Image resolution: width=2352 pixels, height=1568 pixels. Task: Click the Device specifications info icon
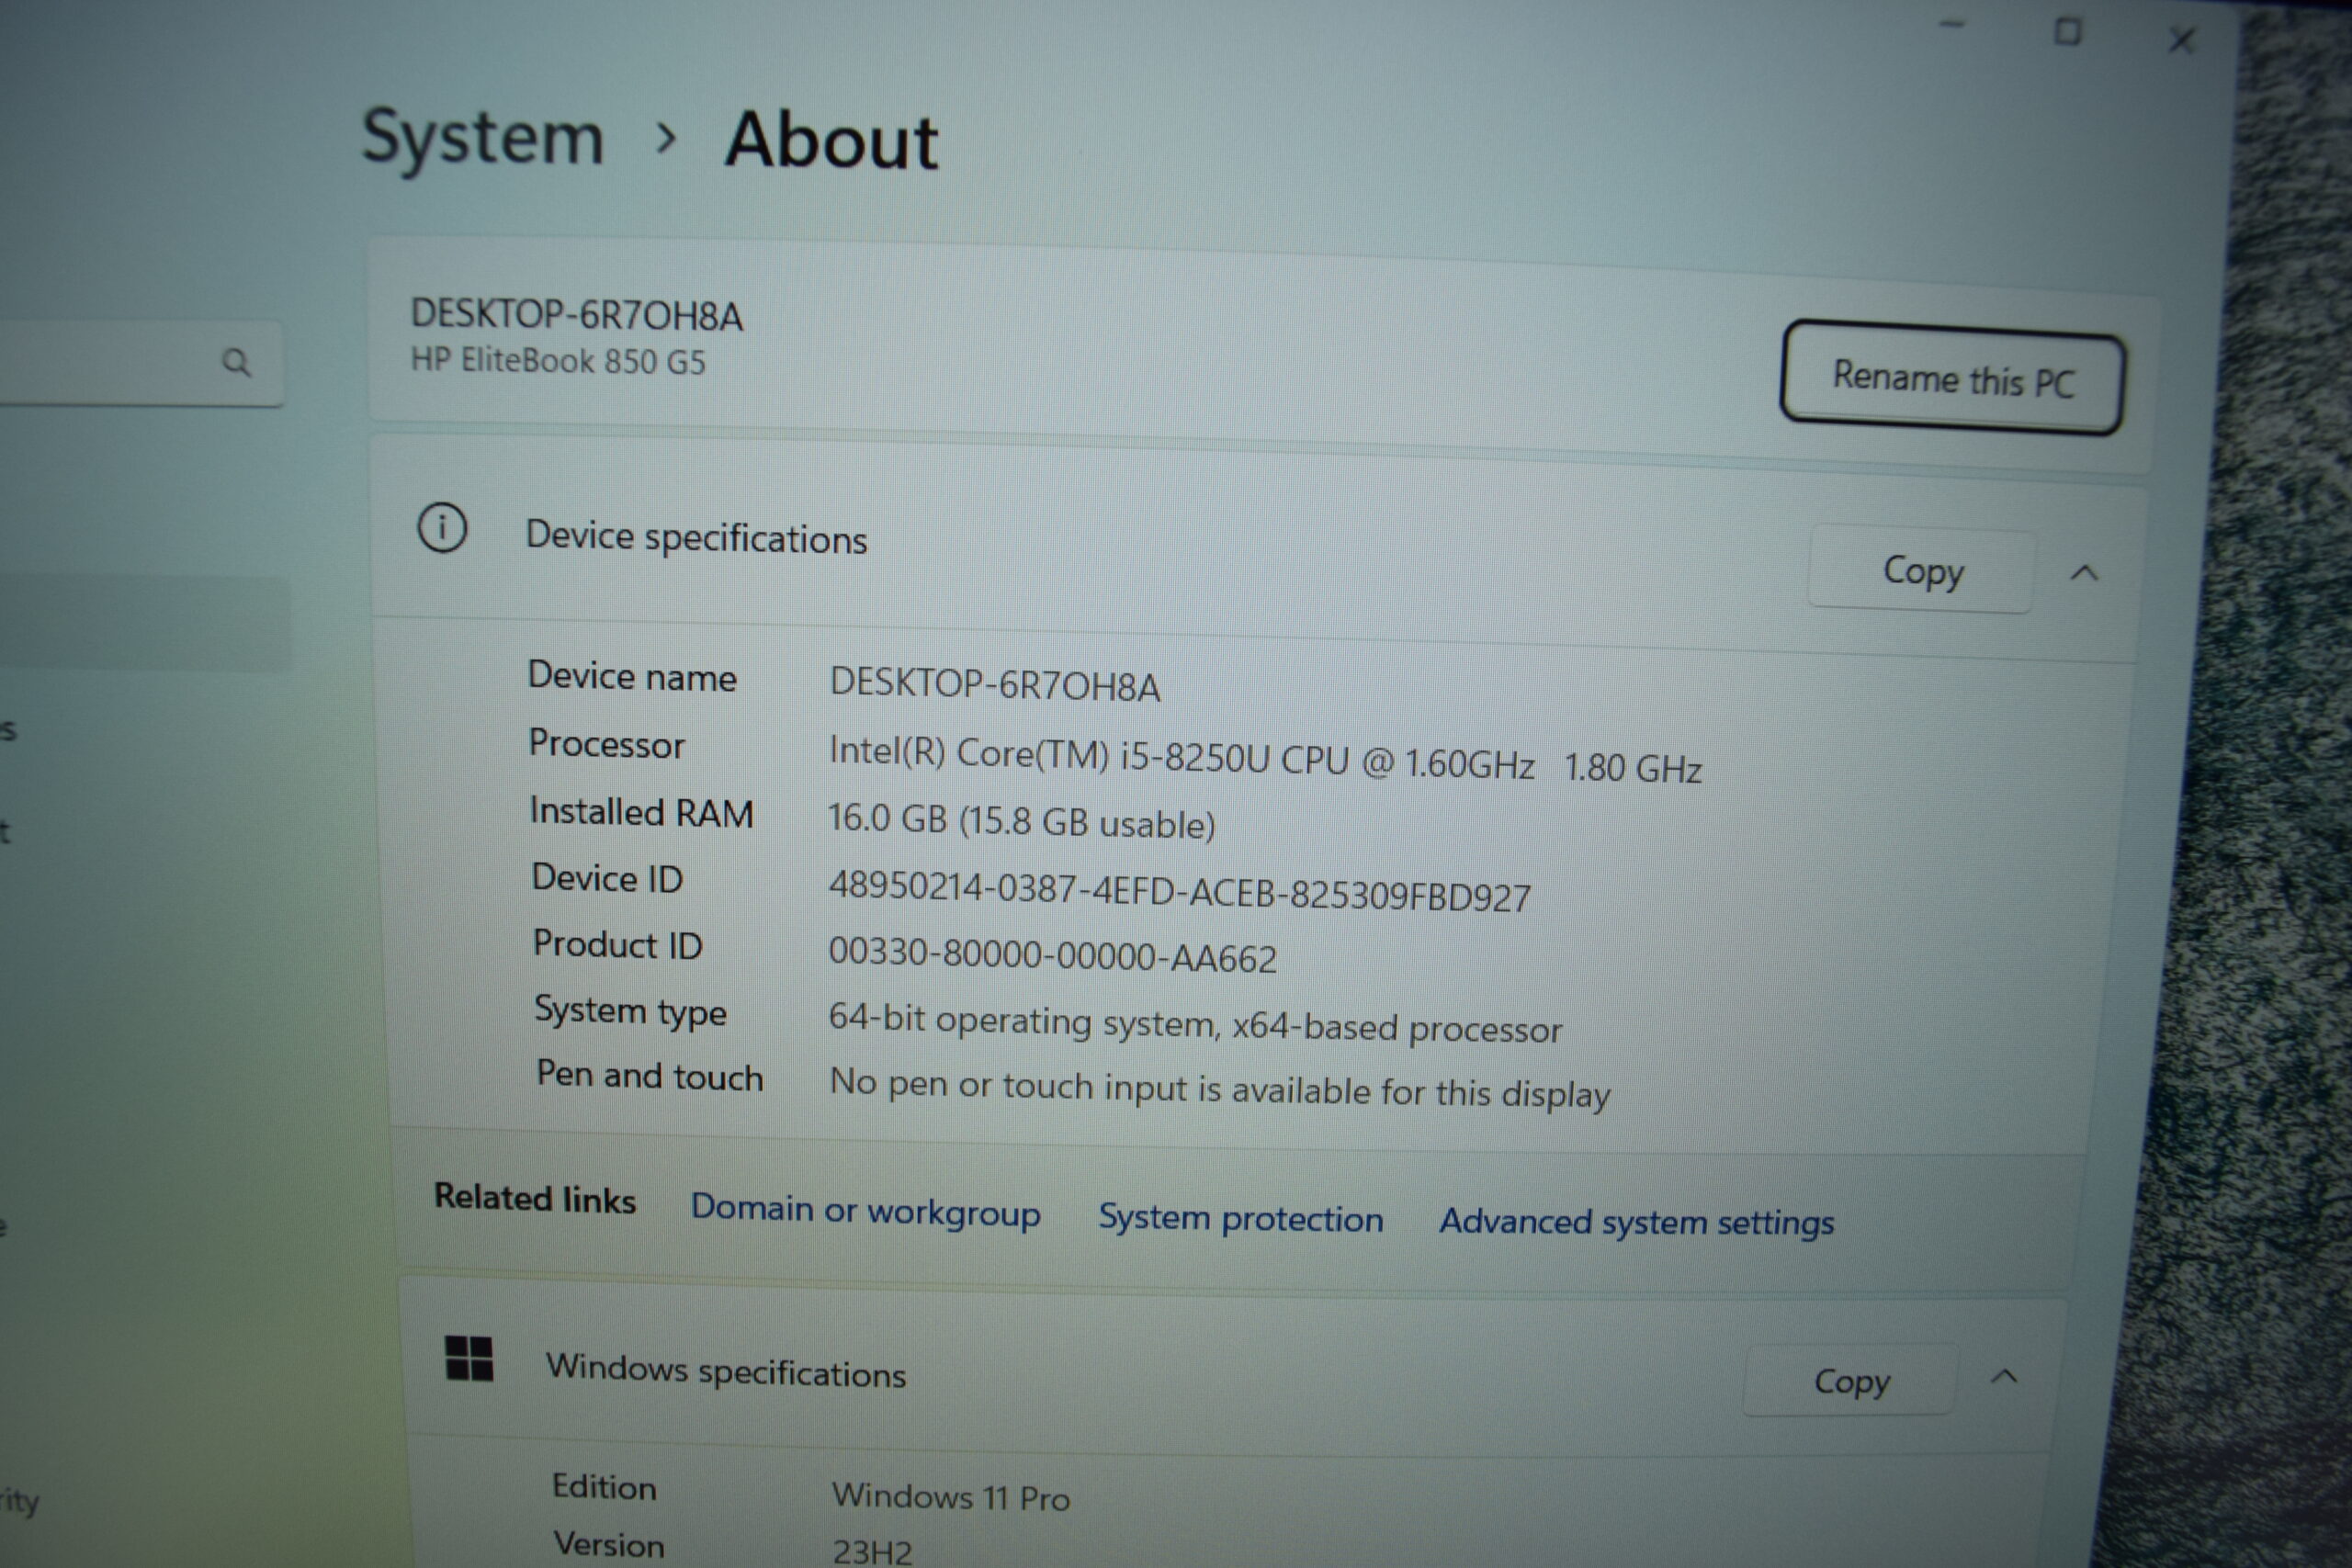tap(442, 528)
